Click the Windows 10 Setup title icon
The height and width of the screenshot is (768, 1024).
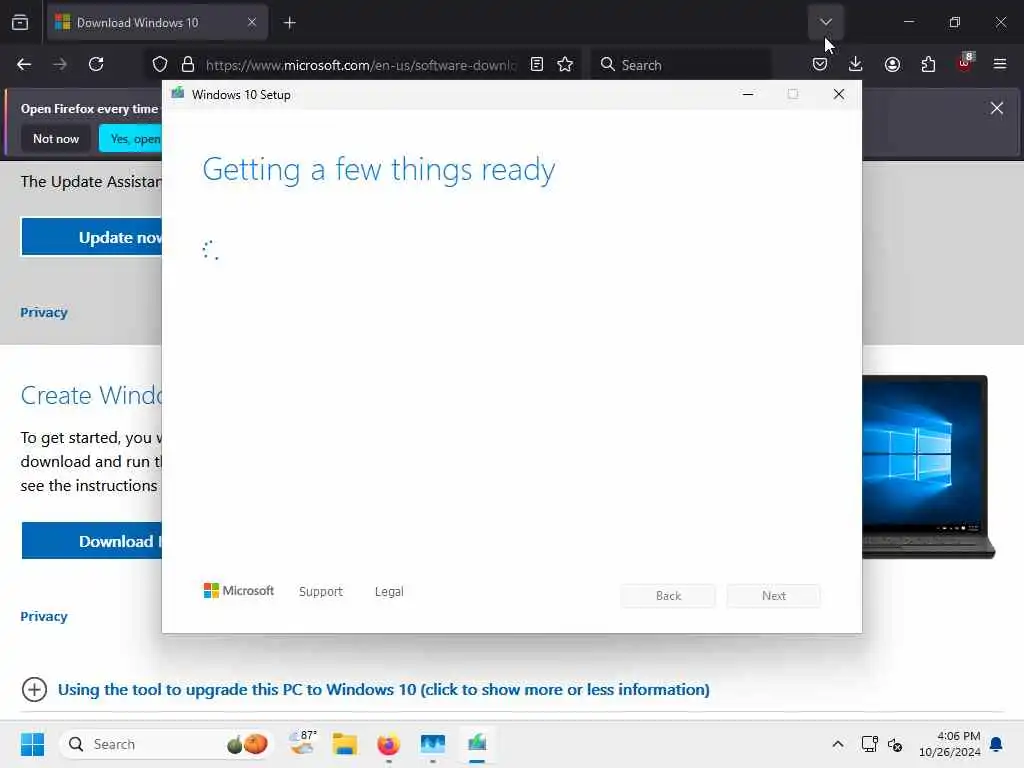[x=178, y=94]
